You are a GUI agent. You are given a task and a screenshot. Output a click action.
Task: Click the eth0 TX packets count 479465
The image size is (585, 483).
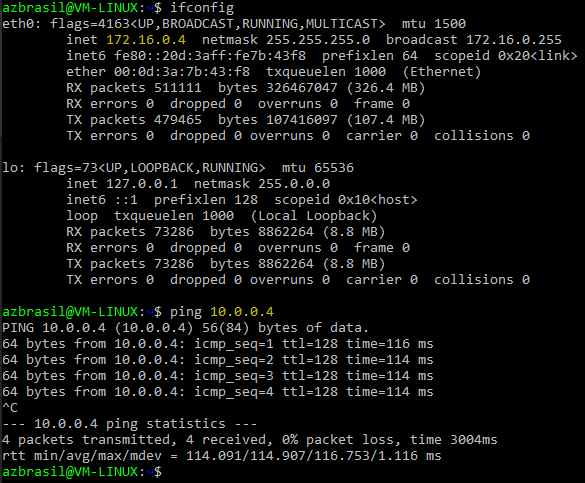click(x=178, y=120)
